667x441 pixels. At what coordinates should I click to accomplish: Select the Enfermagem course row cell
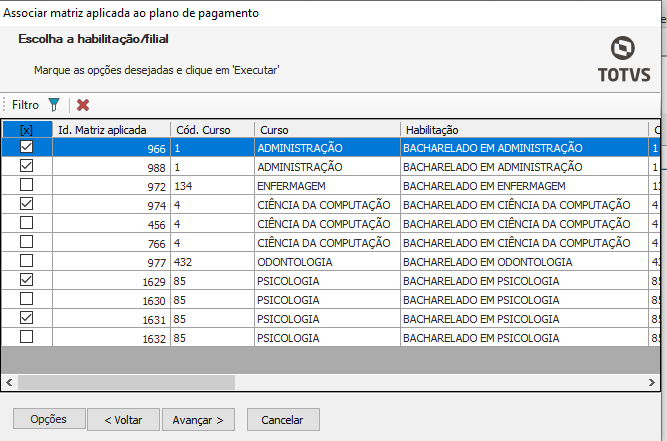[x=326, y=186]
